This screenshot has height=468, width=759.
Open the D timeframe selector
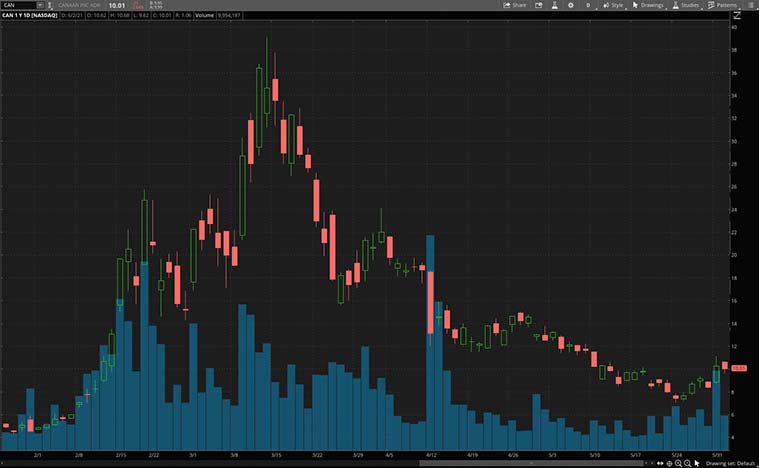587,5
